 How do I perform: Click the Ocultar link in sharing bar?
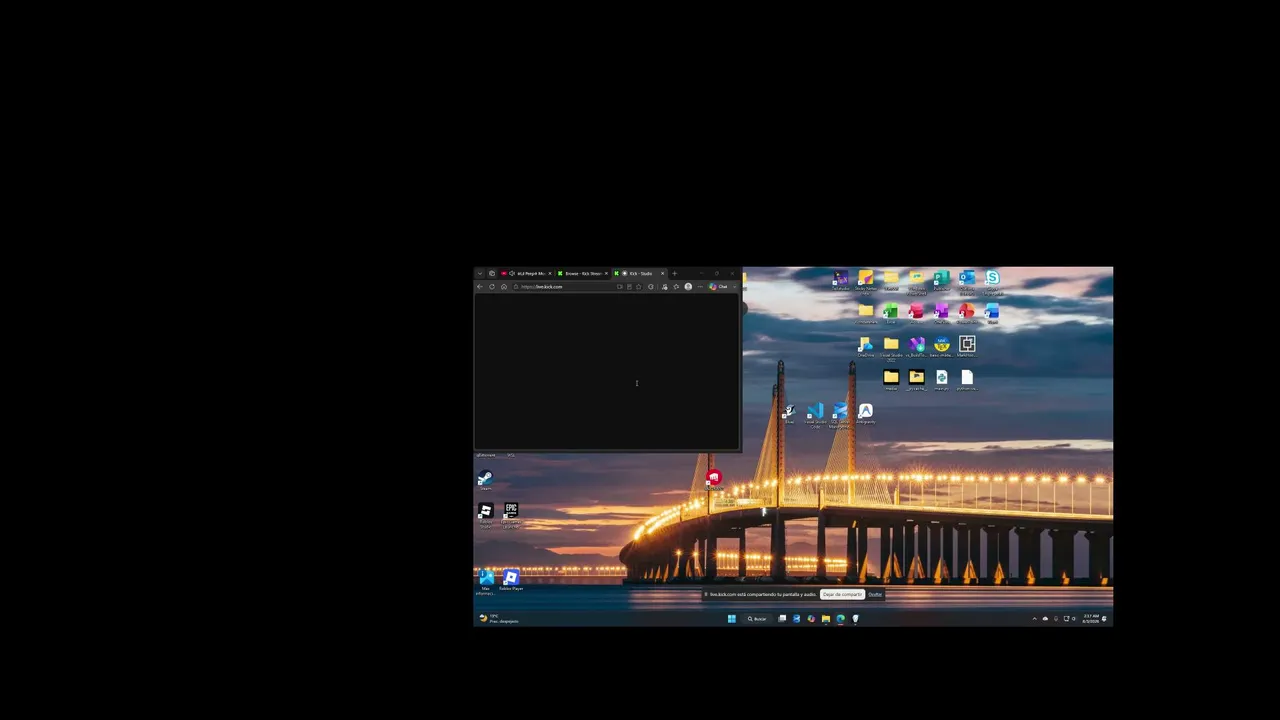(875, 594)
